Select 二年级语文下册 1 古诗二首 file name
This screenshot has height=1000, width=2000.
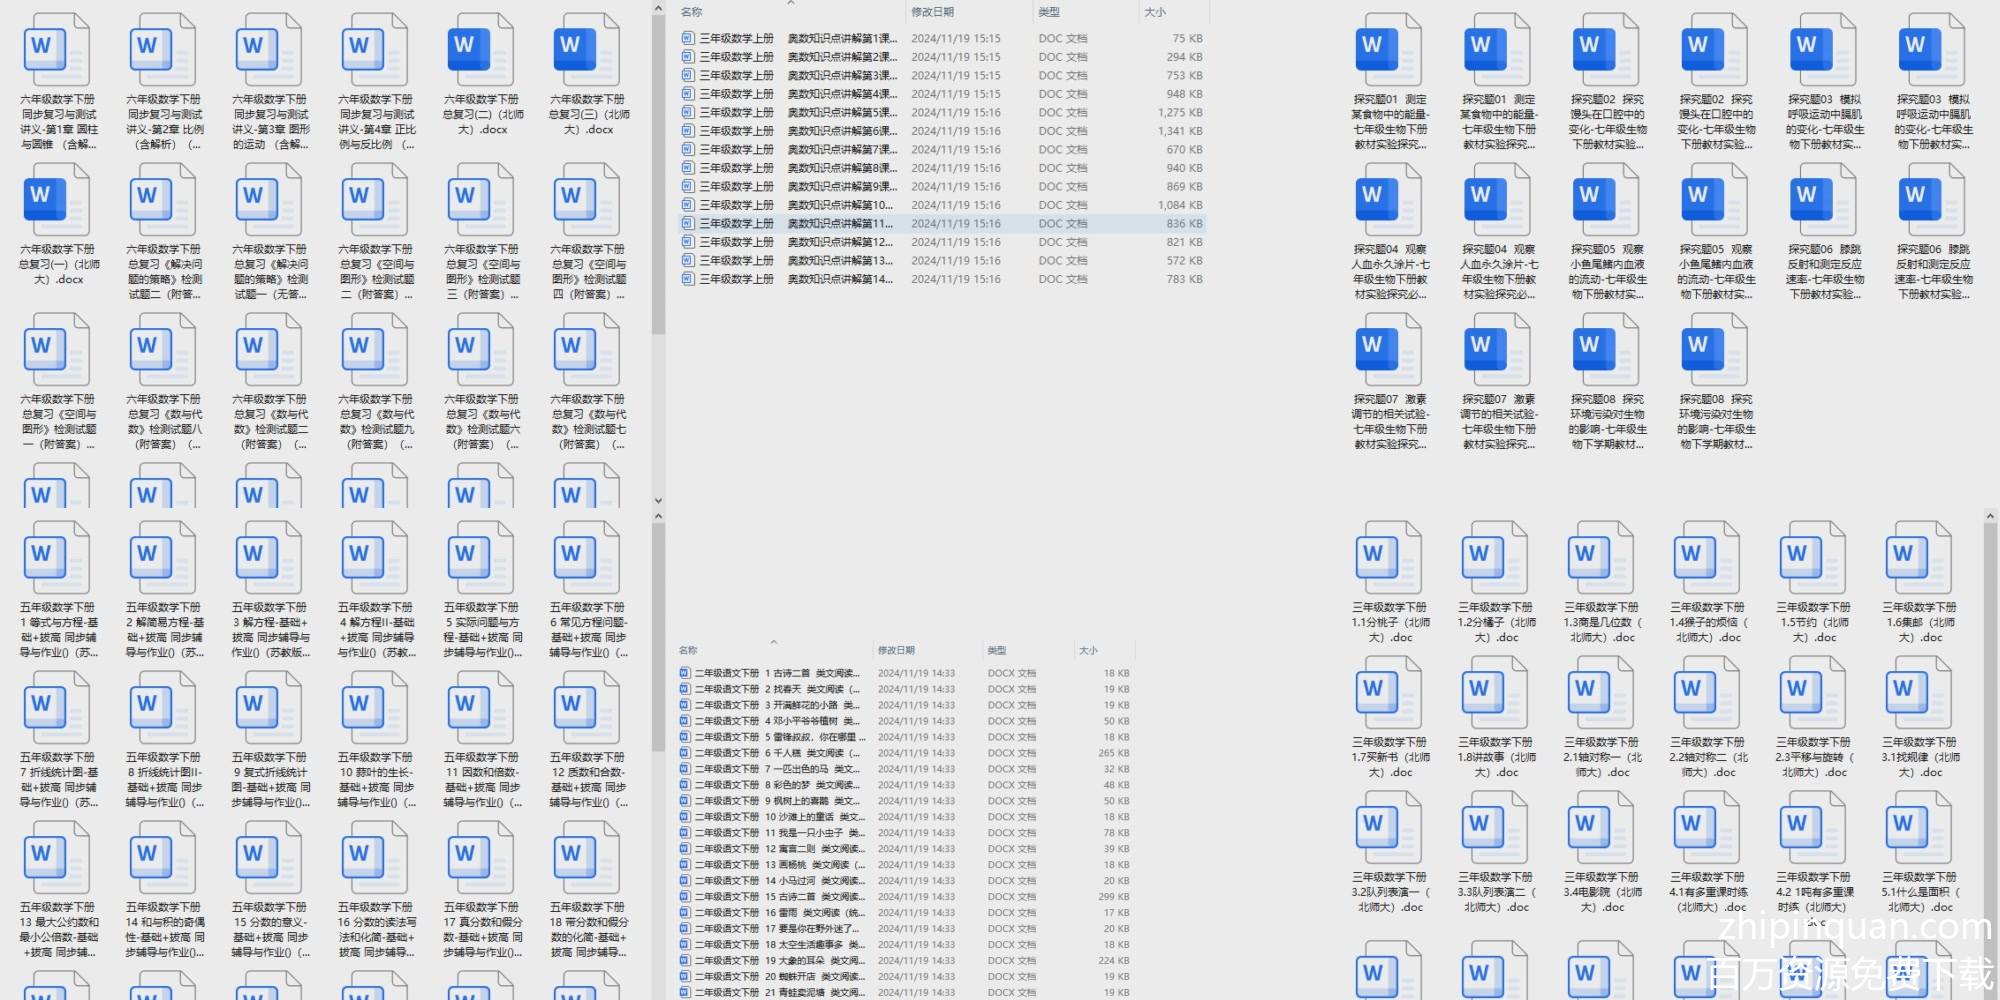776,673
